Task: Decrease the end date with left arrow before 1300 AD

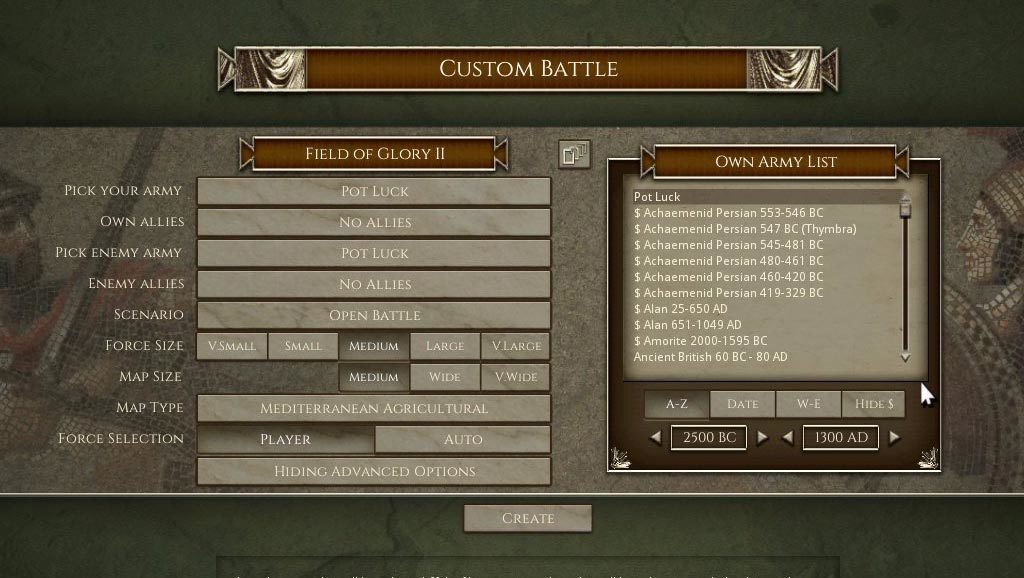Action: point(788,438)
